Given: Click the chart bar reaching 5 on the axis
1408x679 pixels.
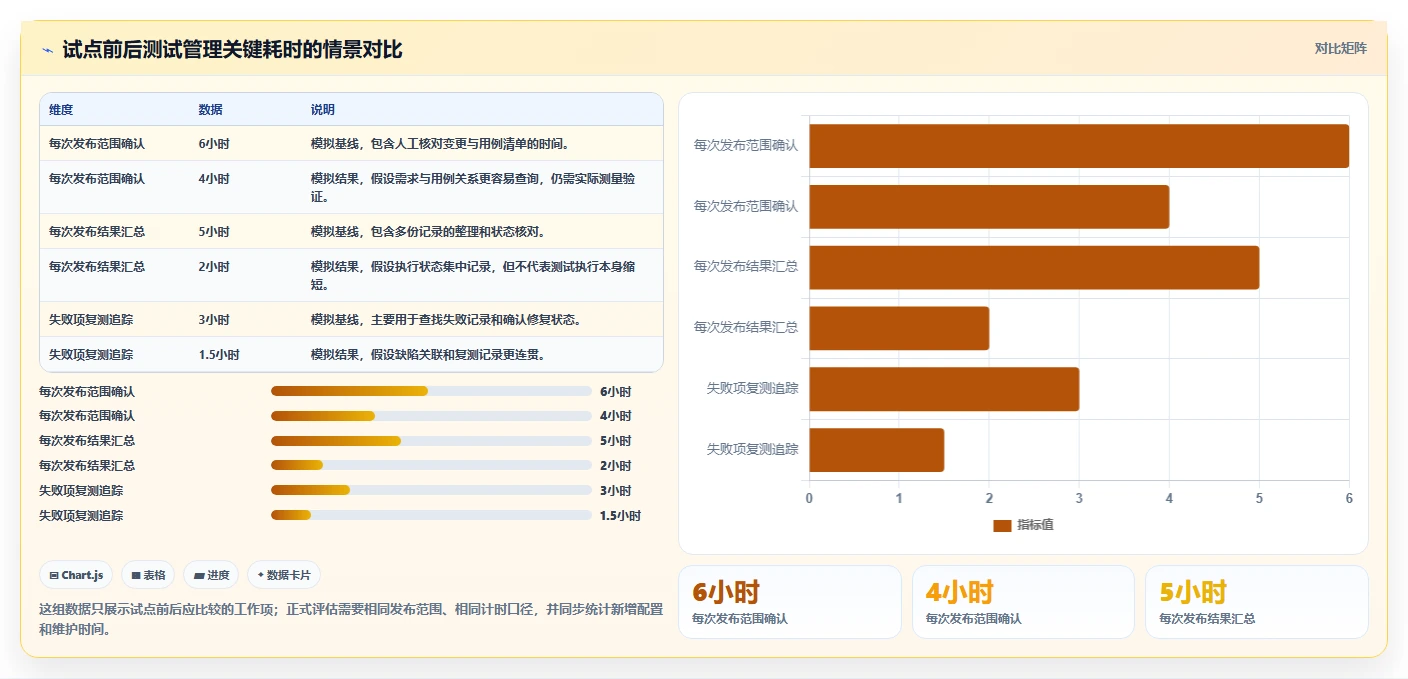Looking at the screenshot, I should click(1034, 268).
